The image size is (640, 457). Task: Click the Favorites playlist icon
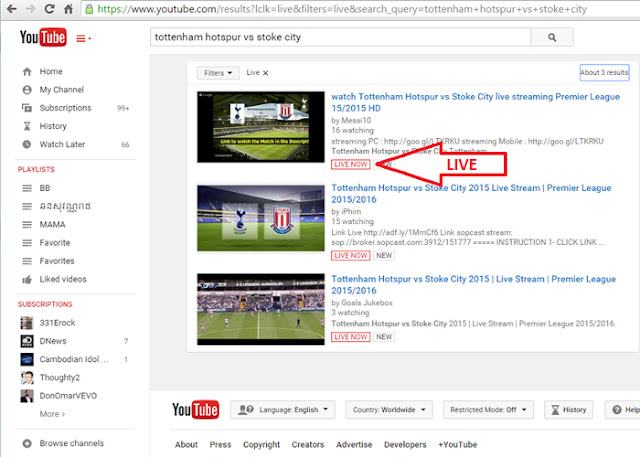(27, 261)
